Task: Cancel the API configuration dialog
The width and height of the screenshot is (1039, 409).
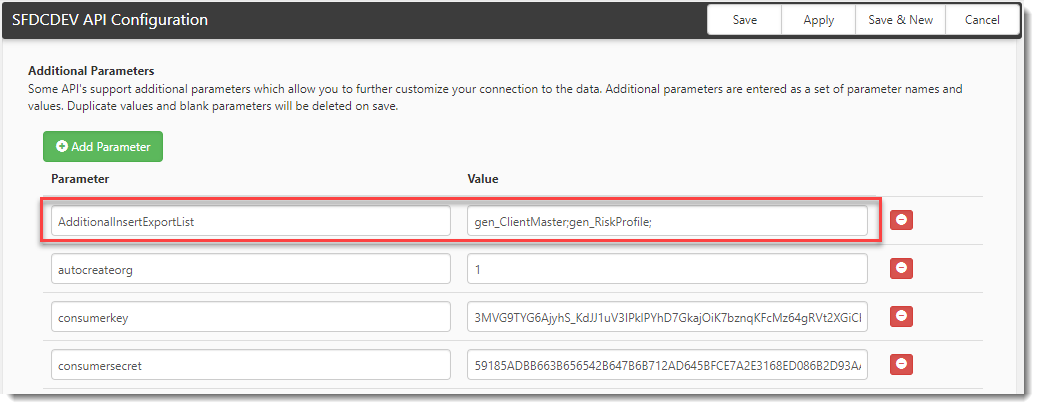Action: [x=982, y=20]
